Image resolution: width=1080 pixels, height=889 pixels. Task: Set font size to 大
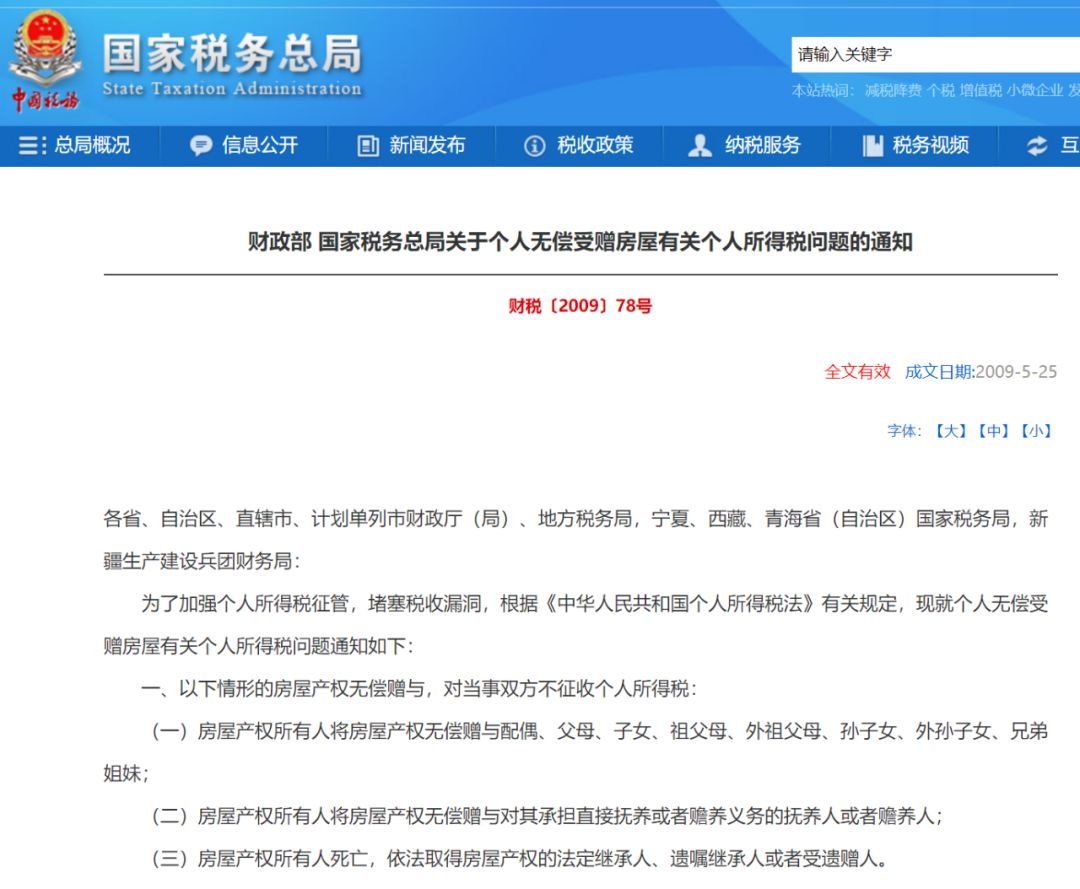(x=951, y=431)
